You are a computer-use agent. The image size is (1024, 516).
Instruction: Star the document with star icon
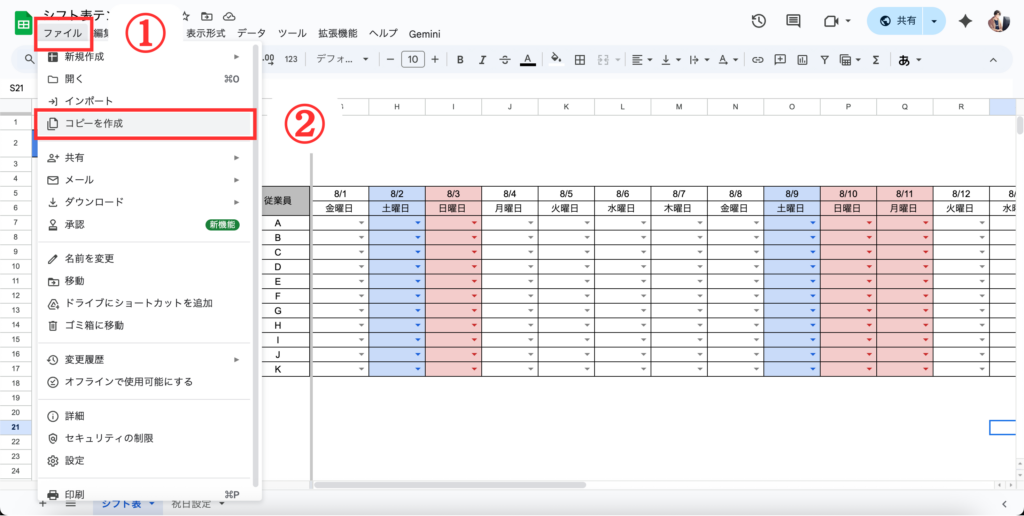tap(186, 16)
